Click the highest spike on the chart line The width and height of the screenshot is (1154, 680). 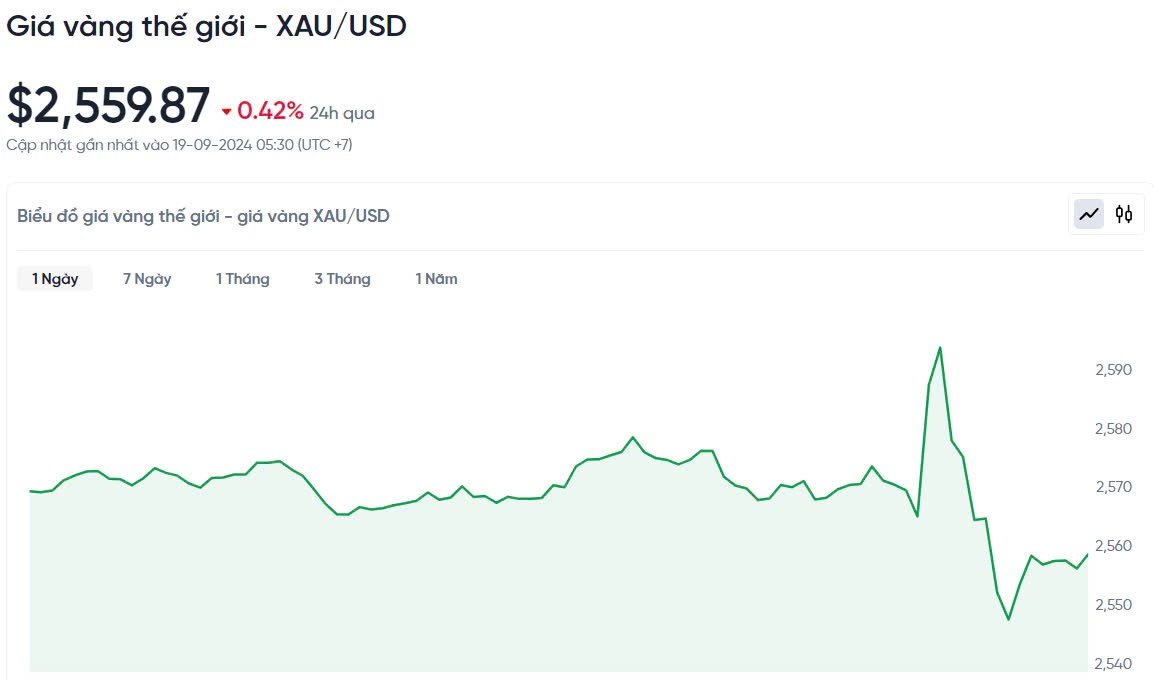coord(940,348)
